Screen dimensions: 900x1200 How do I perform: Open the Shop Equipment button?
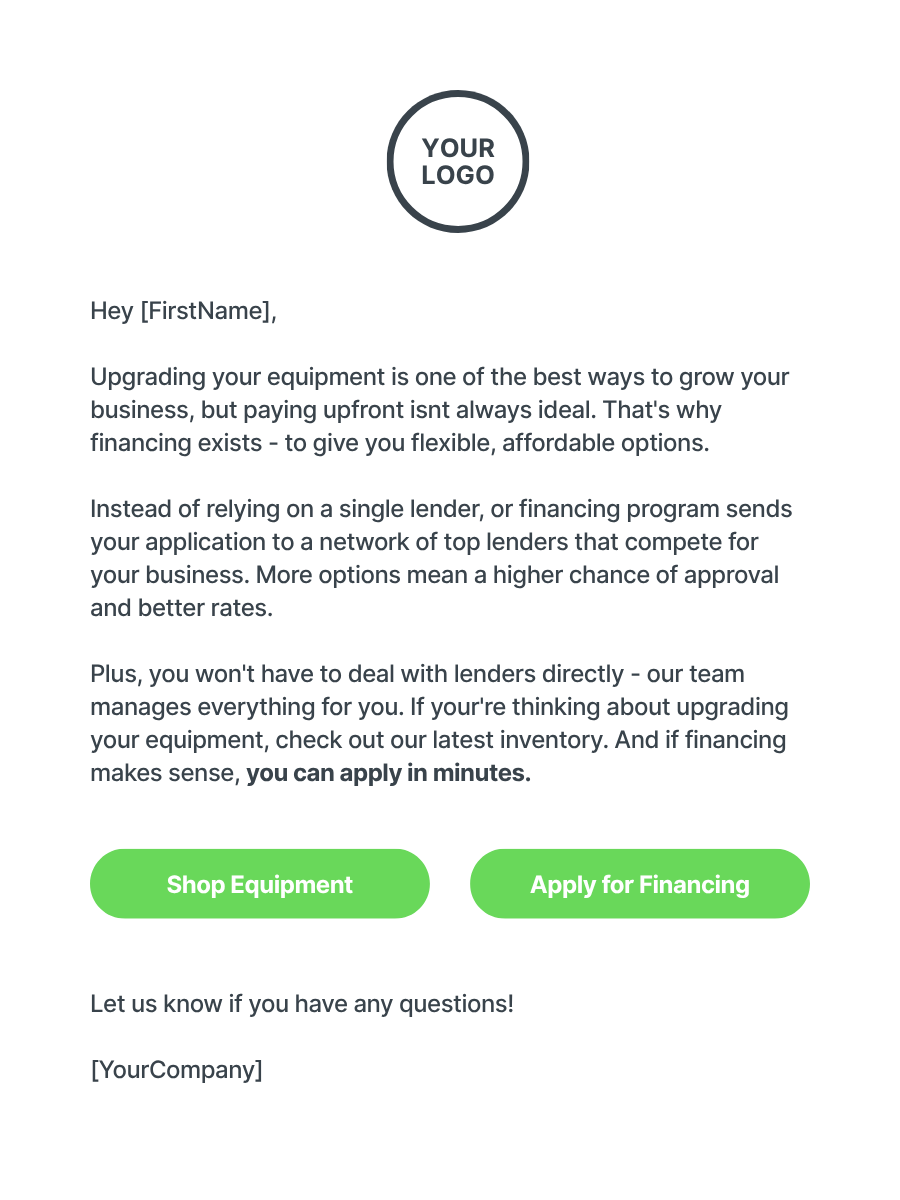point(260,884)
